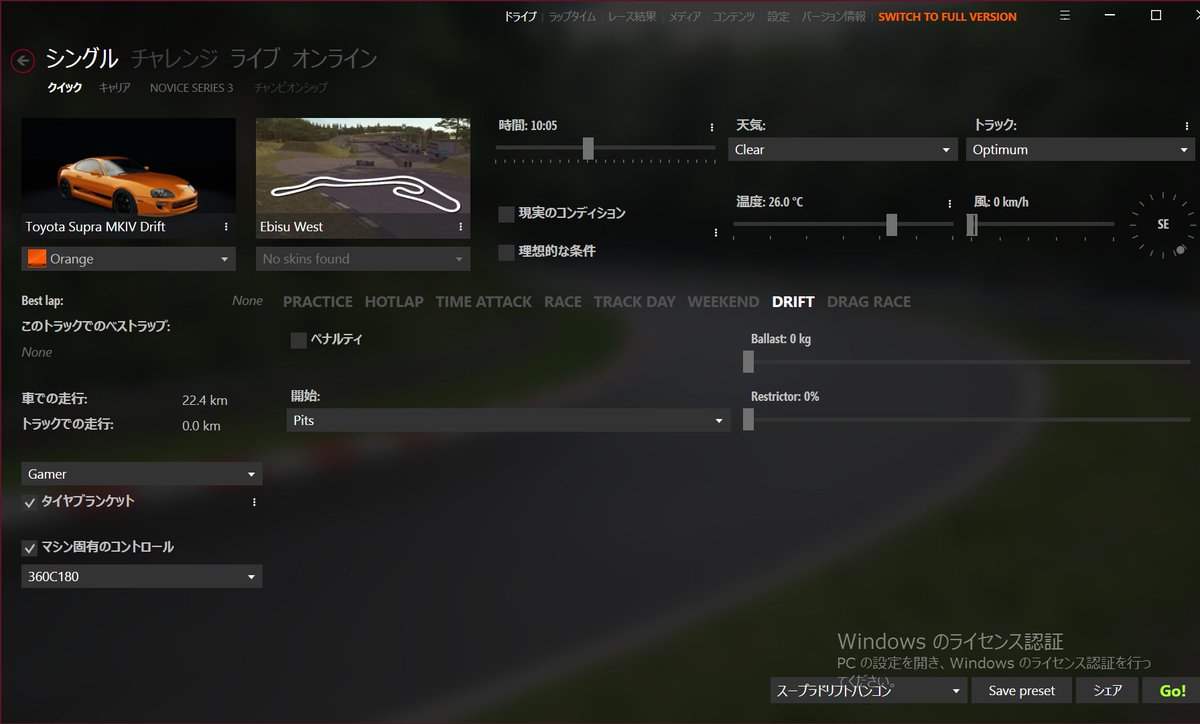Open three-dot menu beside condition checkboxes
Image resolution: width=1200 pixels, height=724 pixels.
tap(716, 232)
